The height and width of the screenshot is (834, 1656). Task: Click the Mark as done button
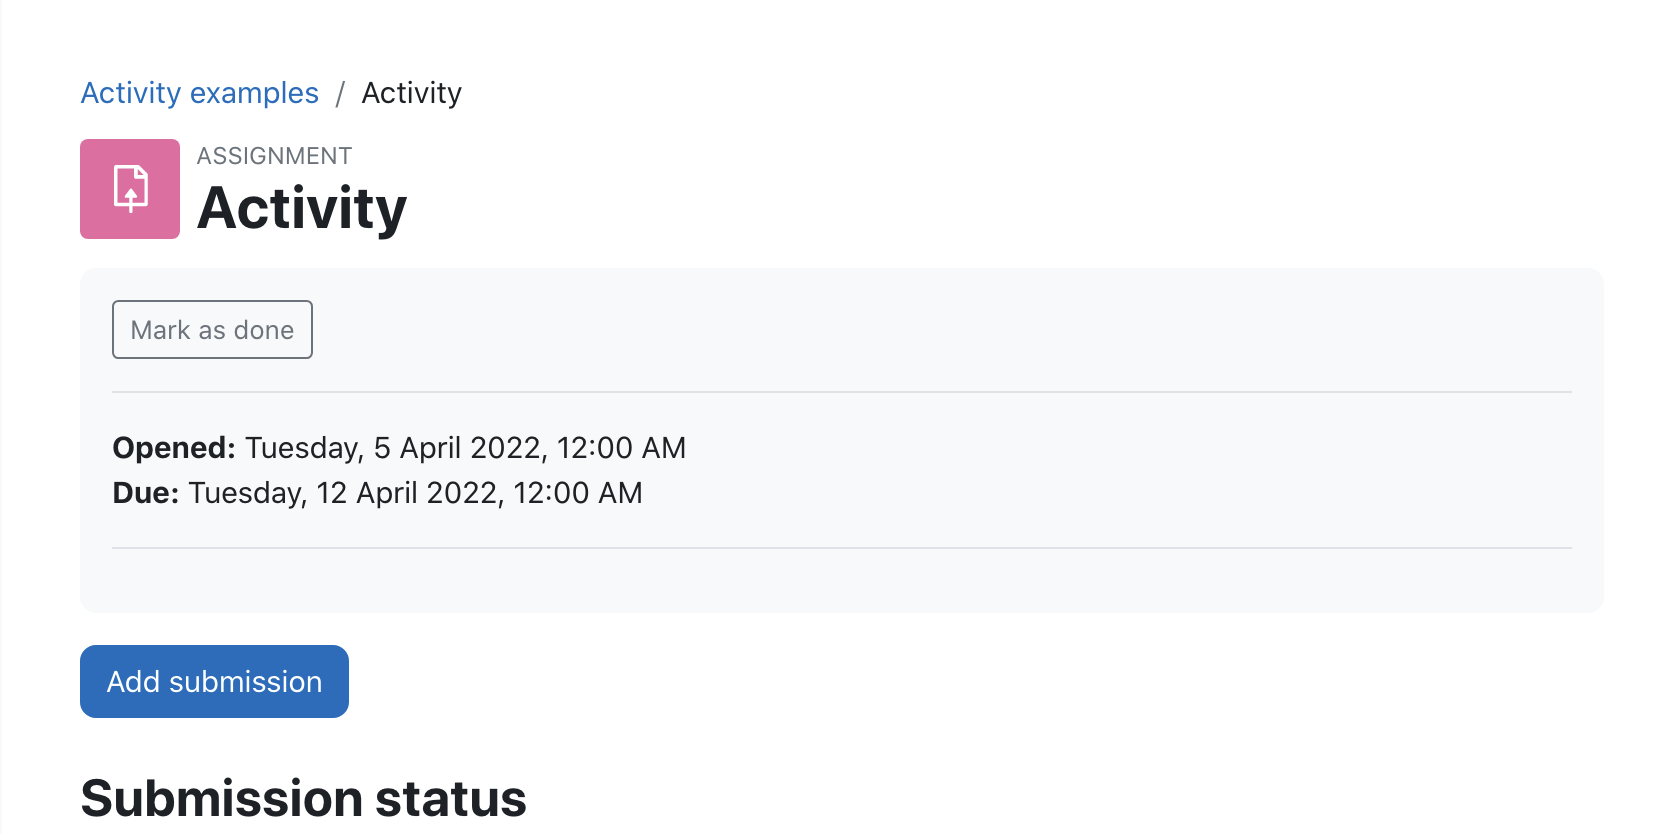click(x=212, y=330)
